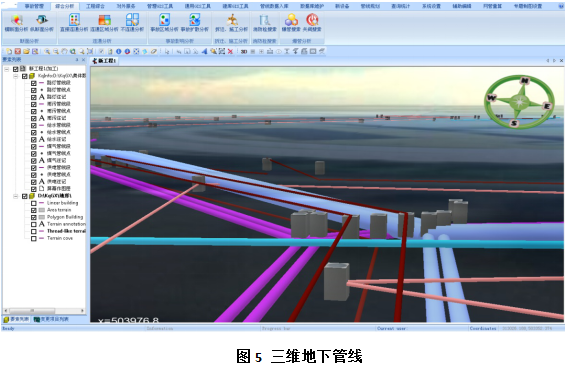Collapse the second yellow terrain group
The height and width of the screenshot is (366, 568).
[x=16, y=196]
